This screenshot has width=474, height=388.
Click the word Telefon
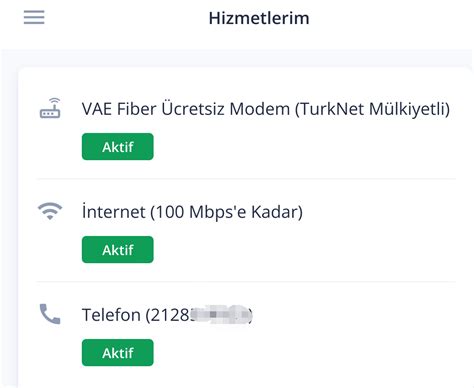click(x=111, y=315)
